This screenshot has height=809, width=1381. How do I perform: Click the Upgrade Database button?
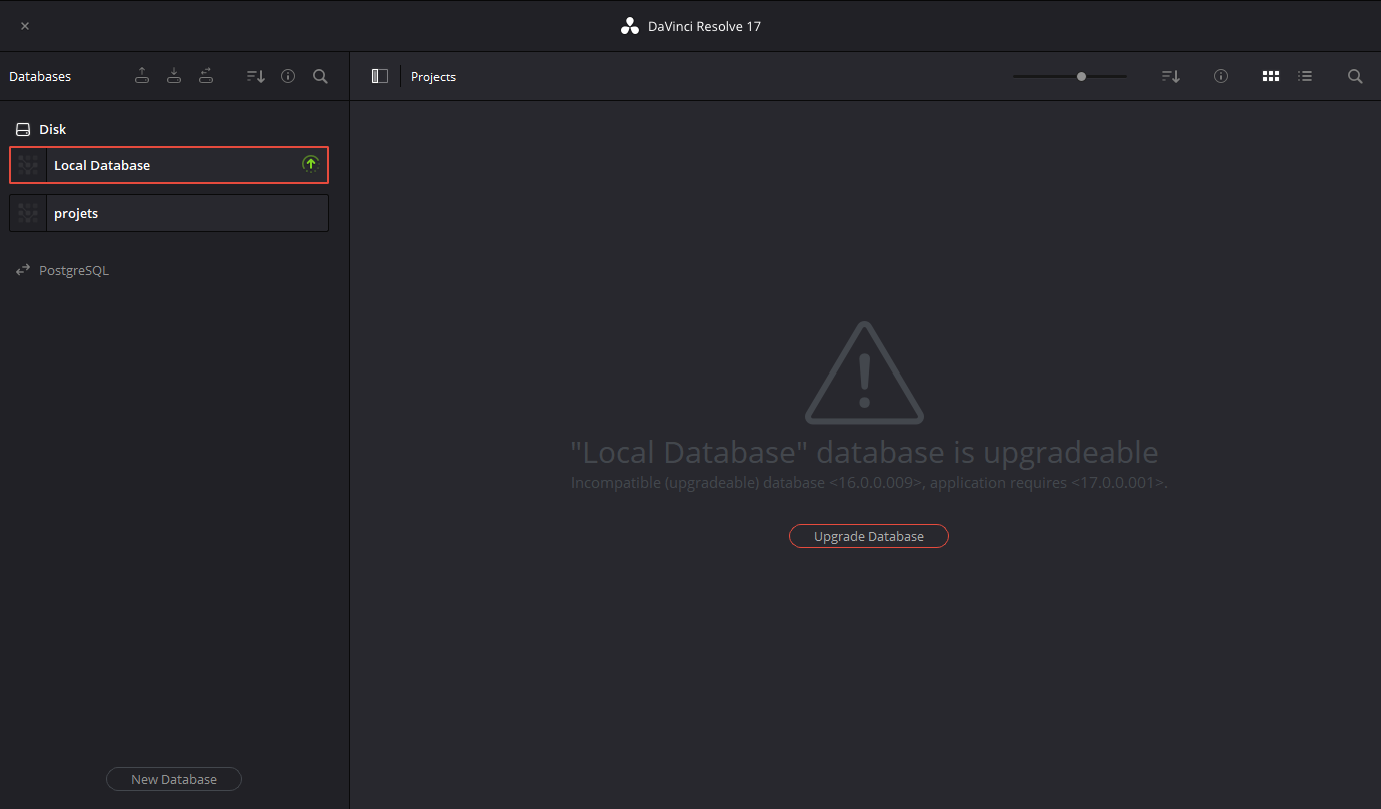click(x=869, y=536)
